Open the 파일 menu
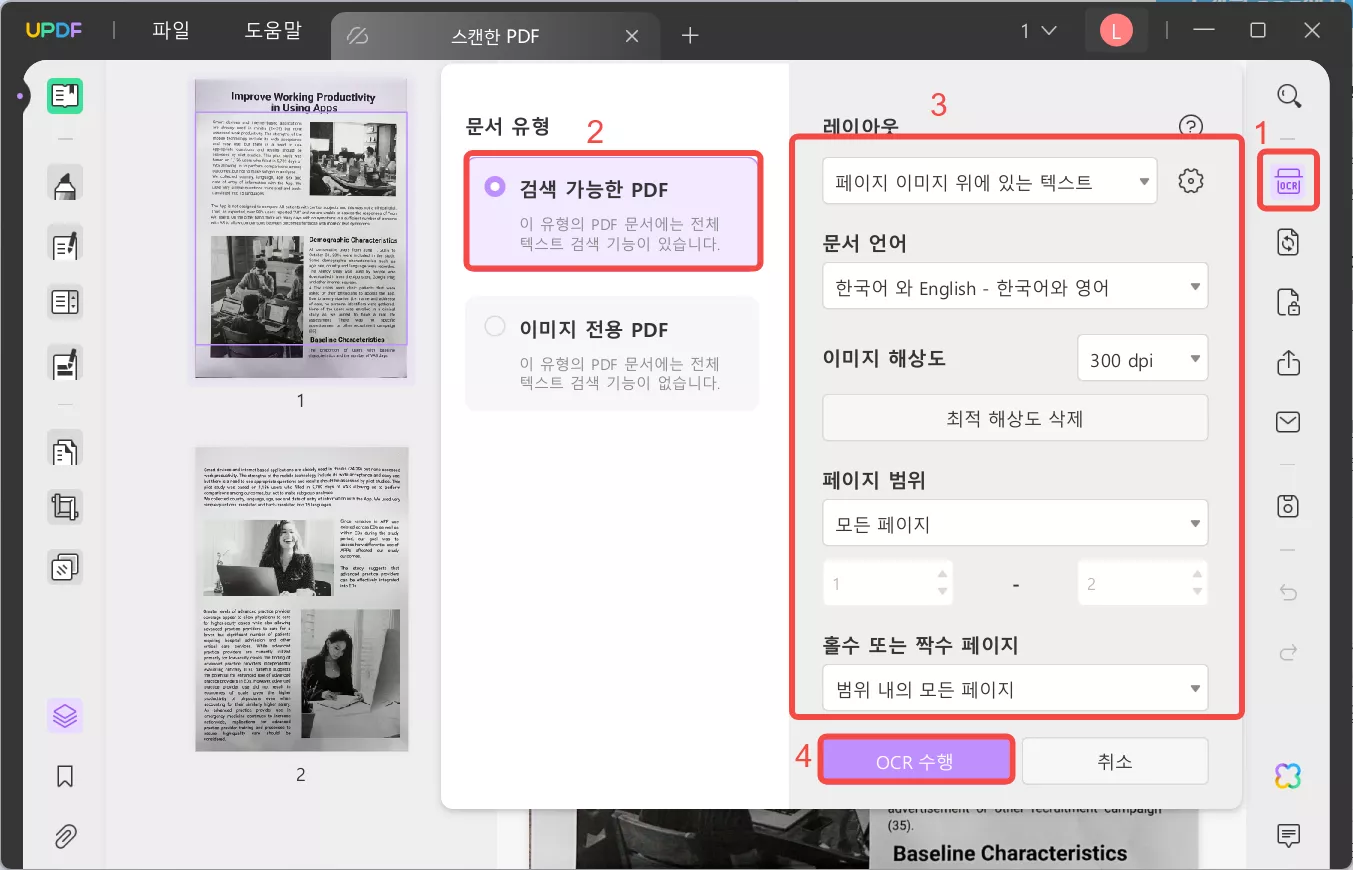Screen dimensions: 1353x870 (169, 30)
